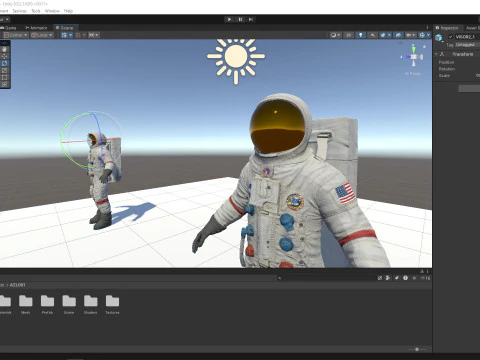The image size is (480, 360).
Task: Toggle grid snapping button
Action: point(78,35)
